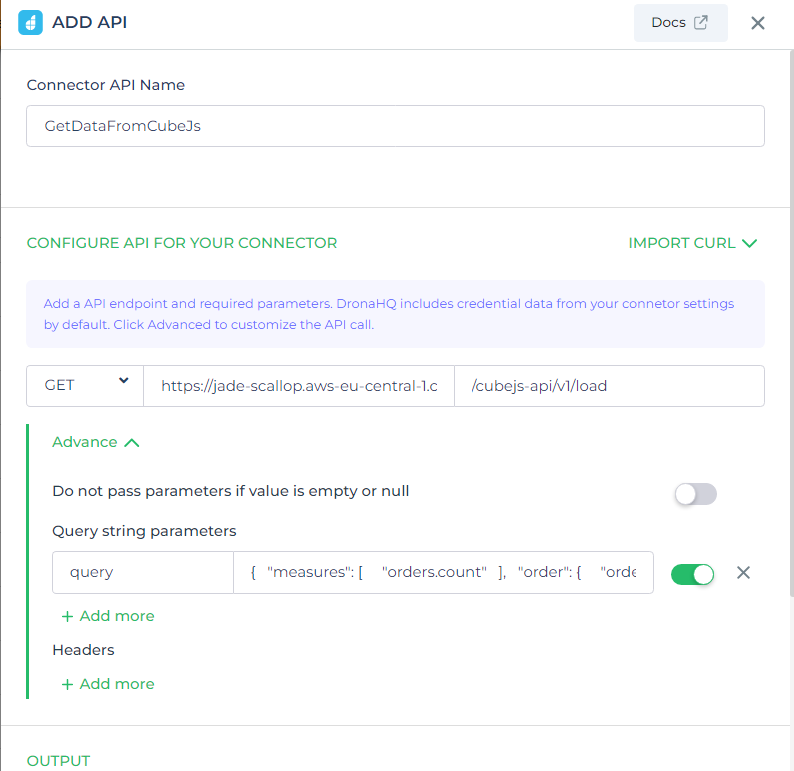Add more query string parameters

tap(108, 616)
